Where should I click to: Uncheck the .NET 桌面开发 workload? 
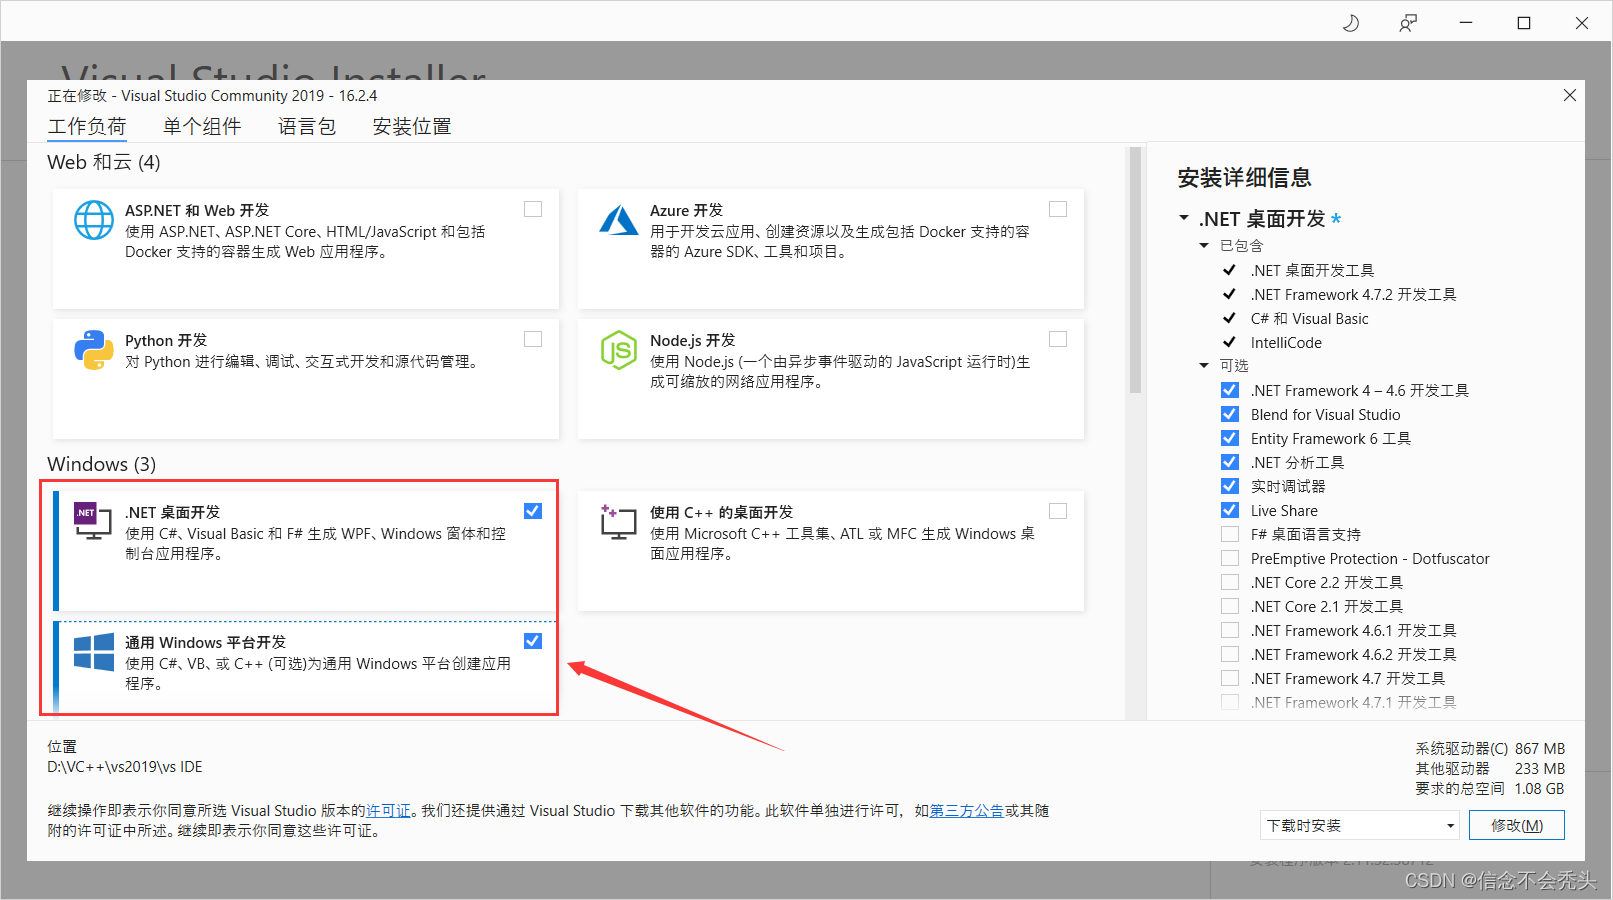click(533, 511)
